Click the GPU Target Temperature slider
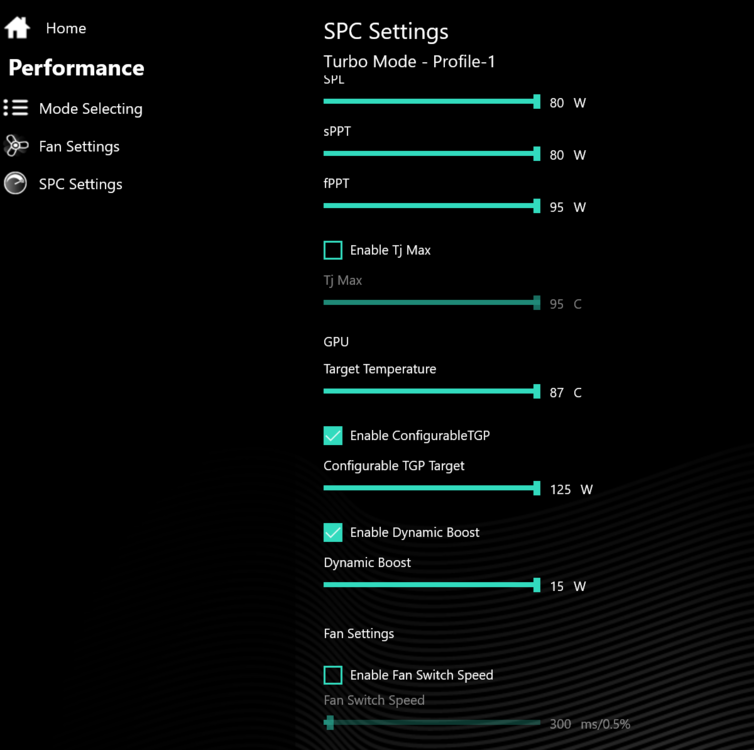The image size is (754, 750). coord(430,391)
